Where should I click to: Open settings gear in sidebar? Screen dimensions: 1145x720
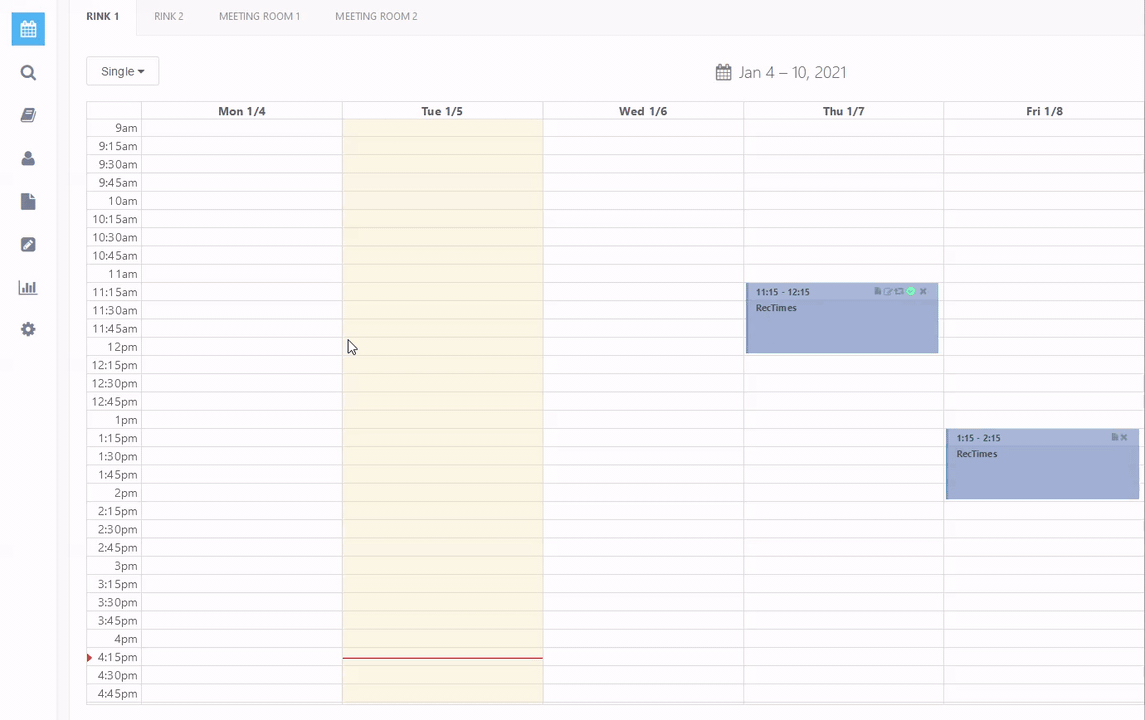tap(28, 329)
